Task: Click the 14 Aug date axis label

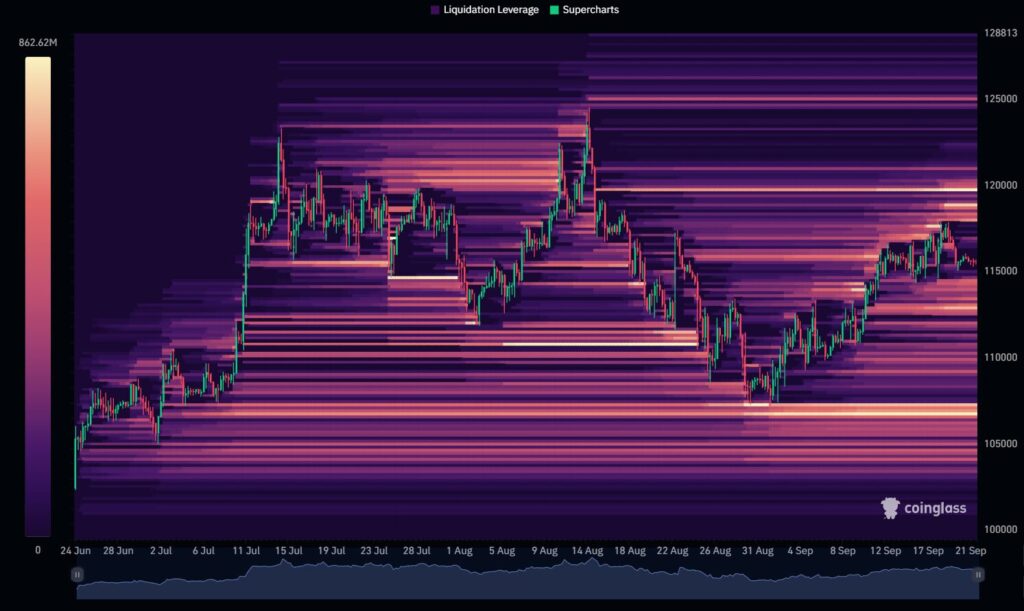Action: tap(587, 550)
